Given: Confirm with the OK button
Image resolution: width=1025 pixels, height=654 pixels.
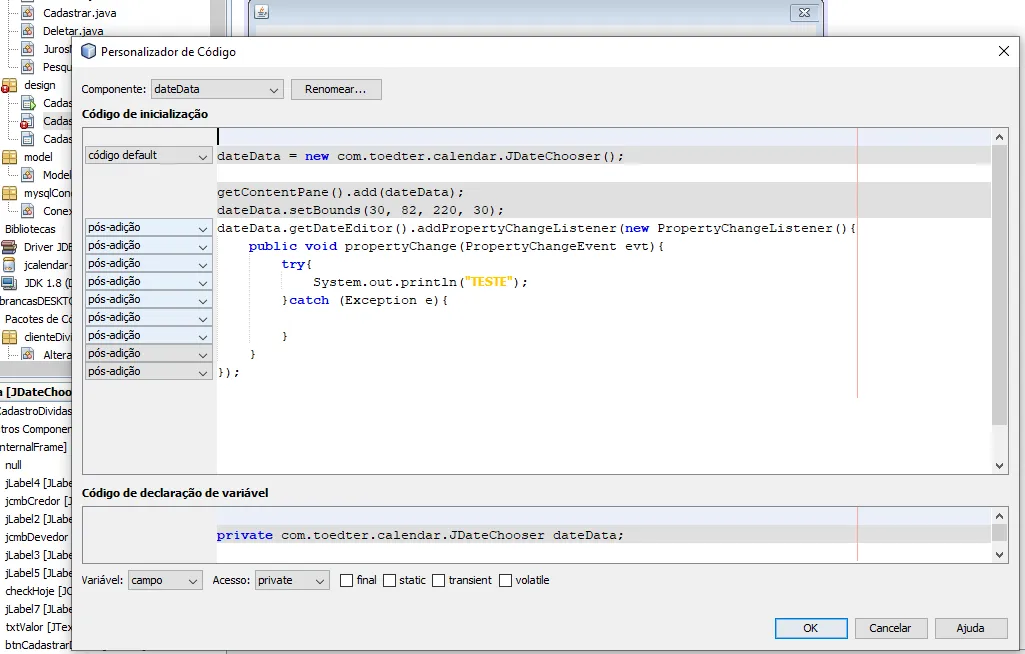Looking at the screenshot, I should [810, 628].
